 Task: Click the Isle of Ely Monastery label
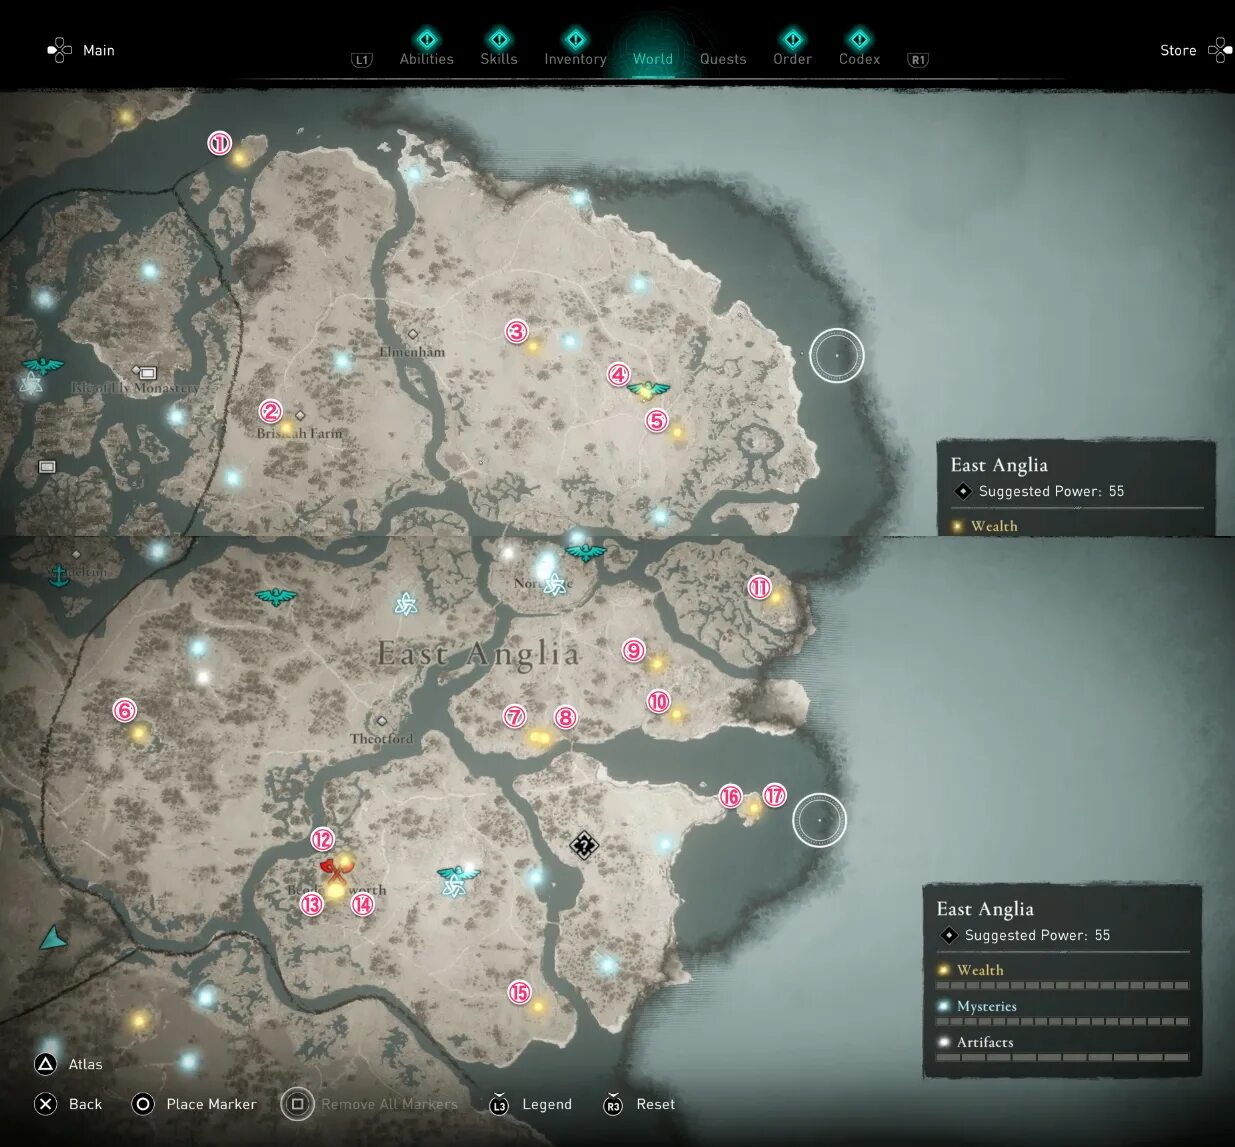coord(135,387)
